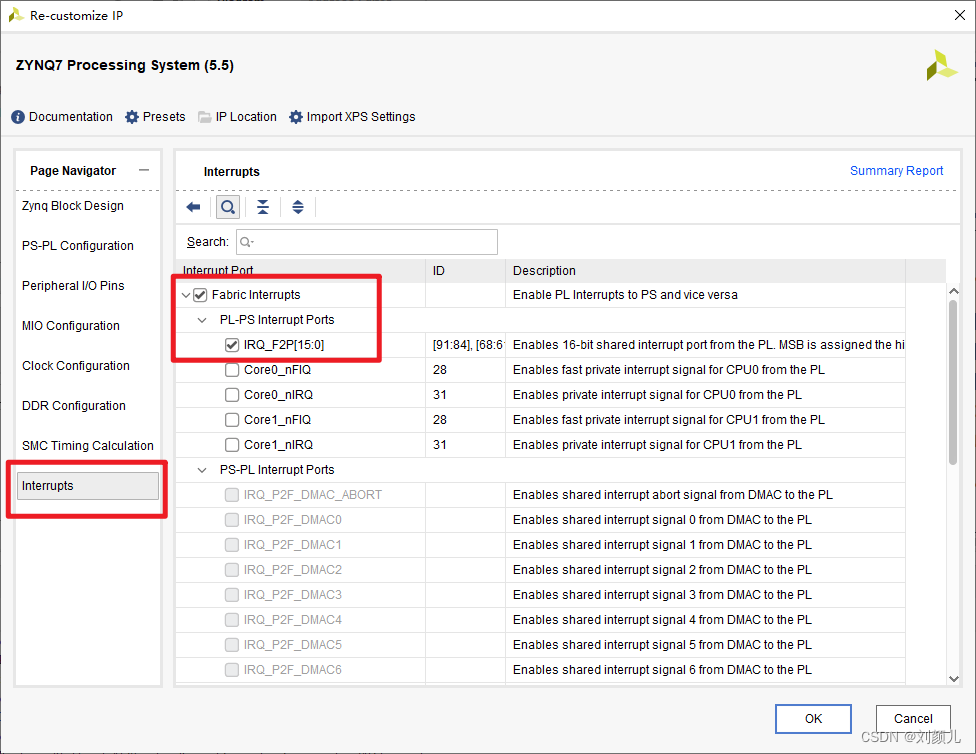The height and width of the screenshot is (754, 976).
Task: Open Peripheral I/O Pins page
Action: tap(73, 286)
